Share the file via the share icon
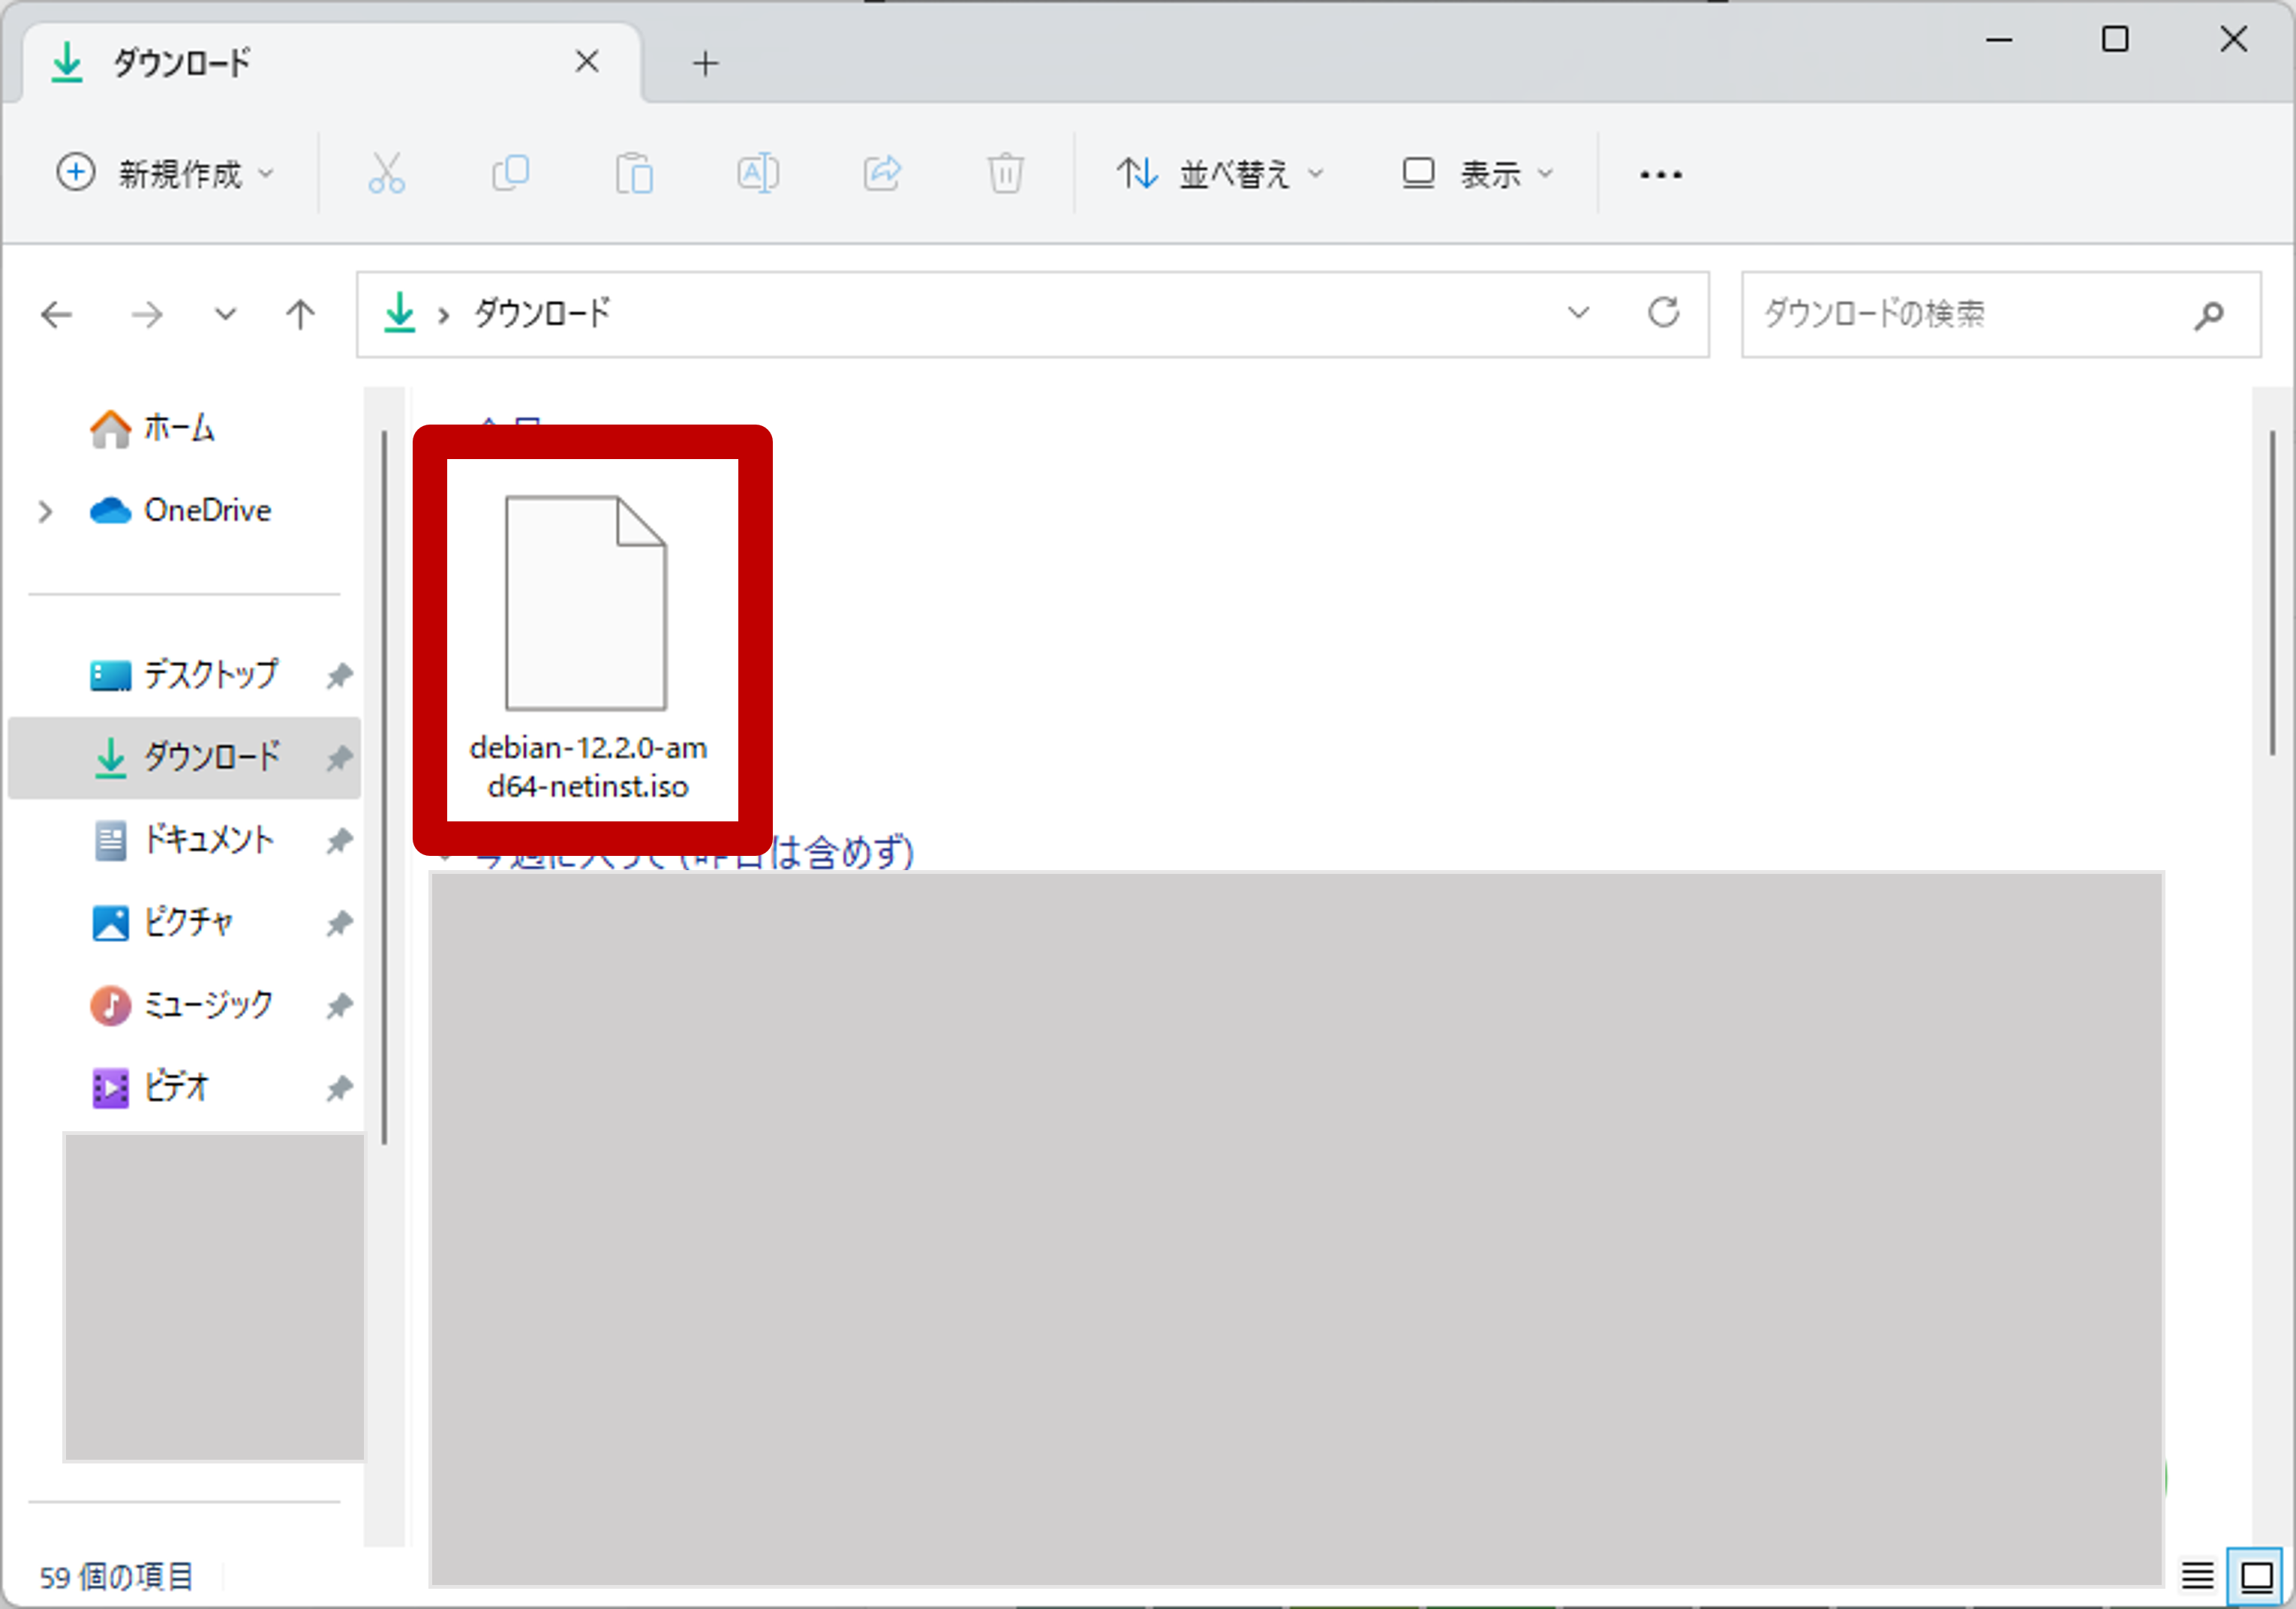Screen dimensions: 2296x1609 pos(882,173)
